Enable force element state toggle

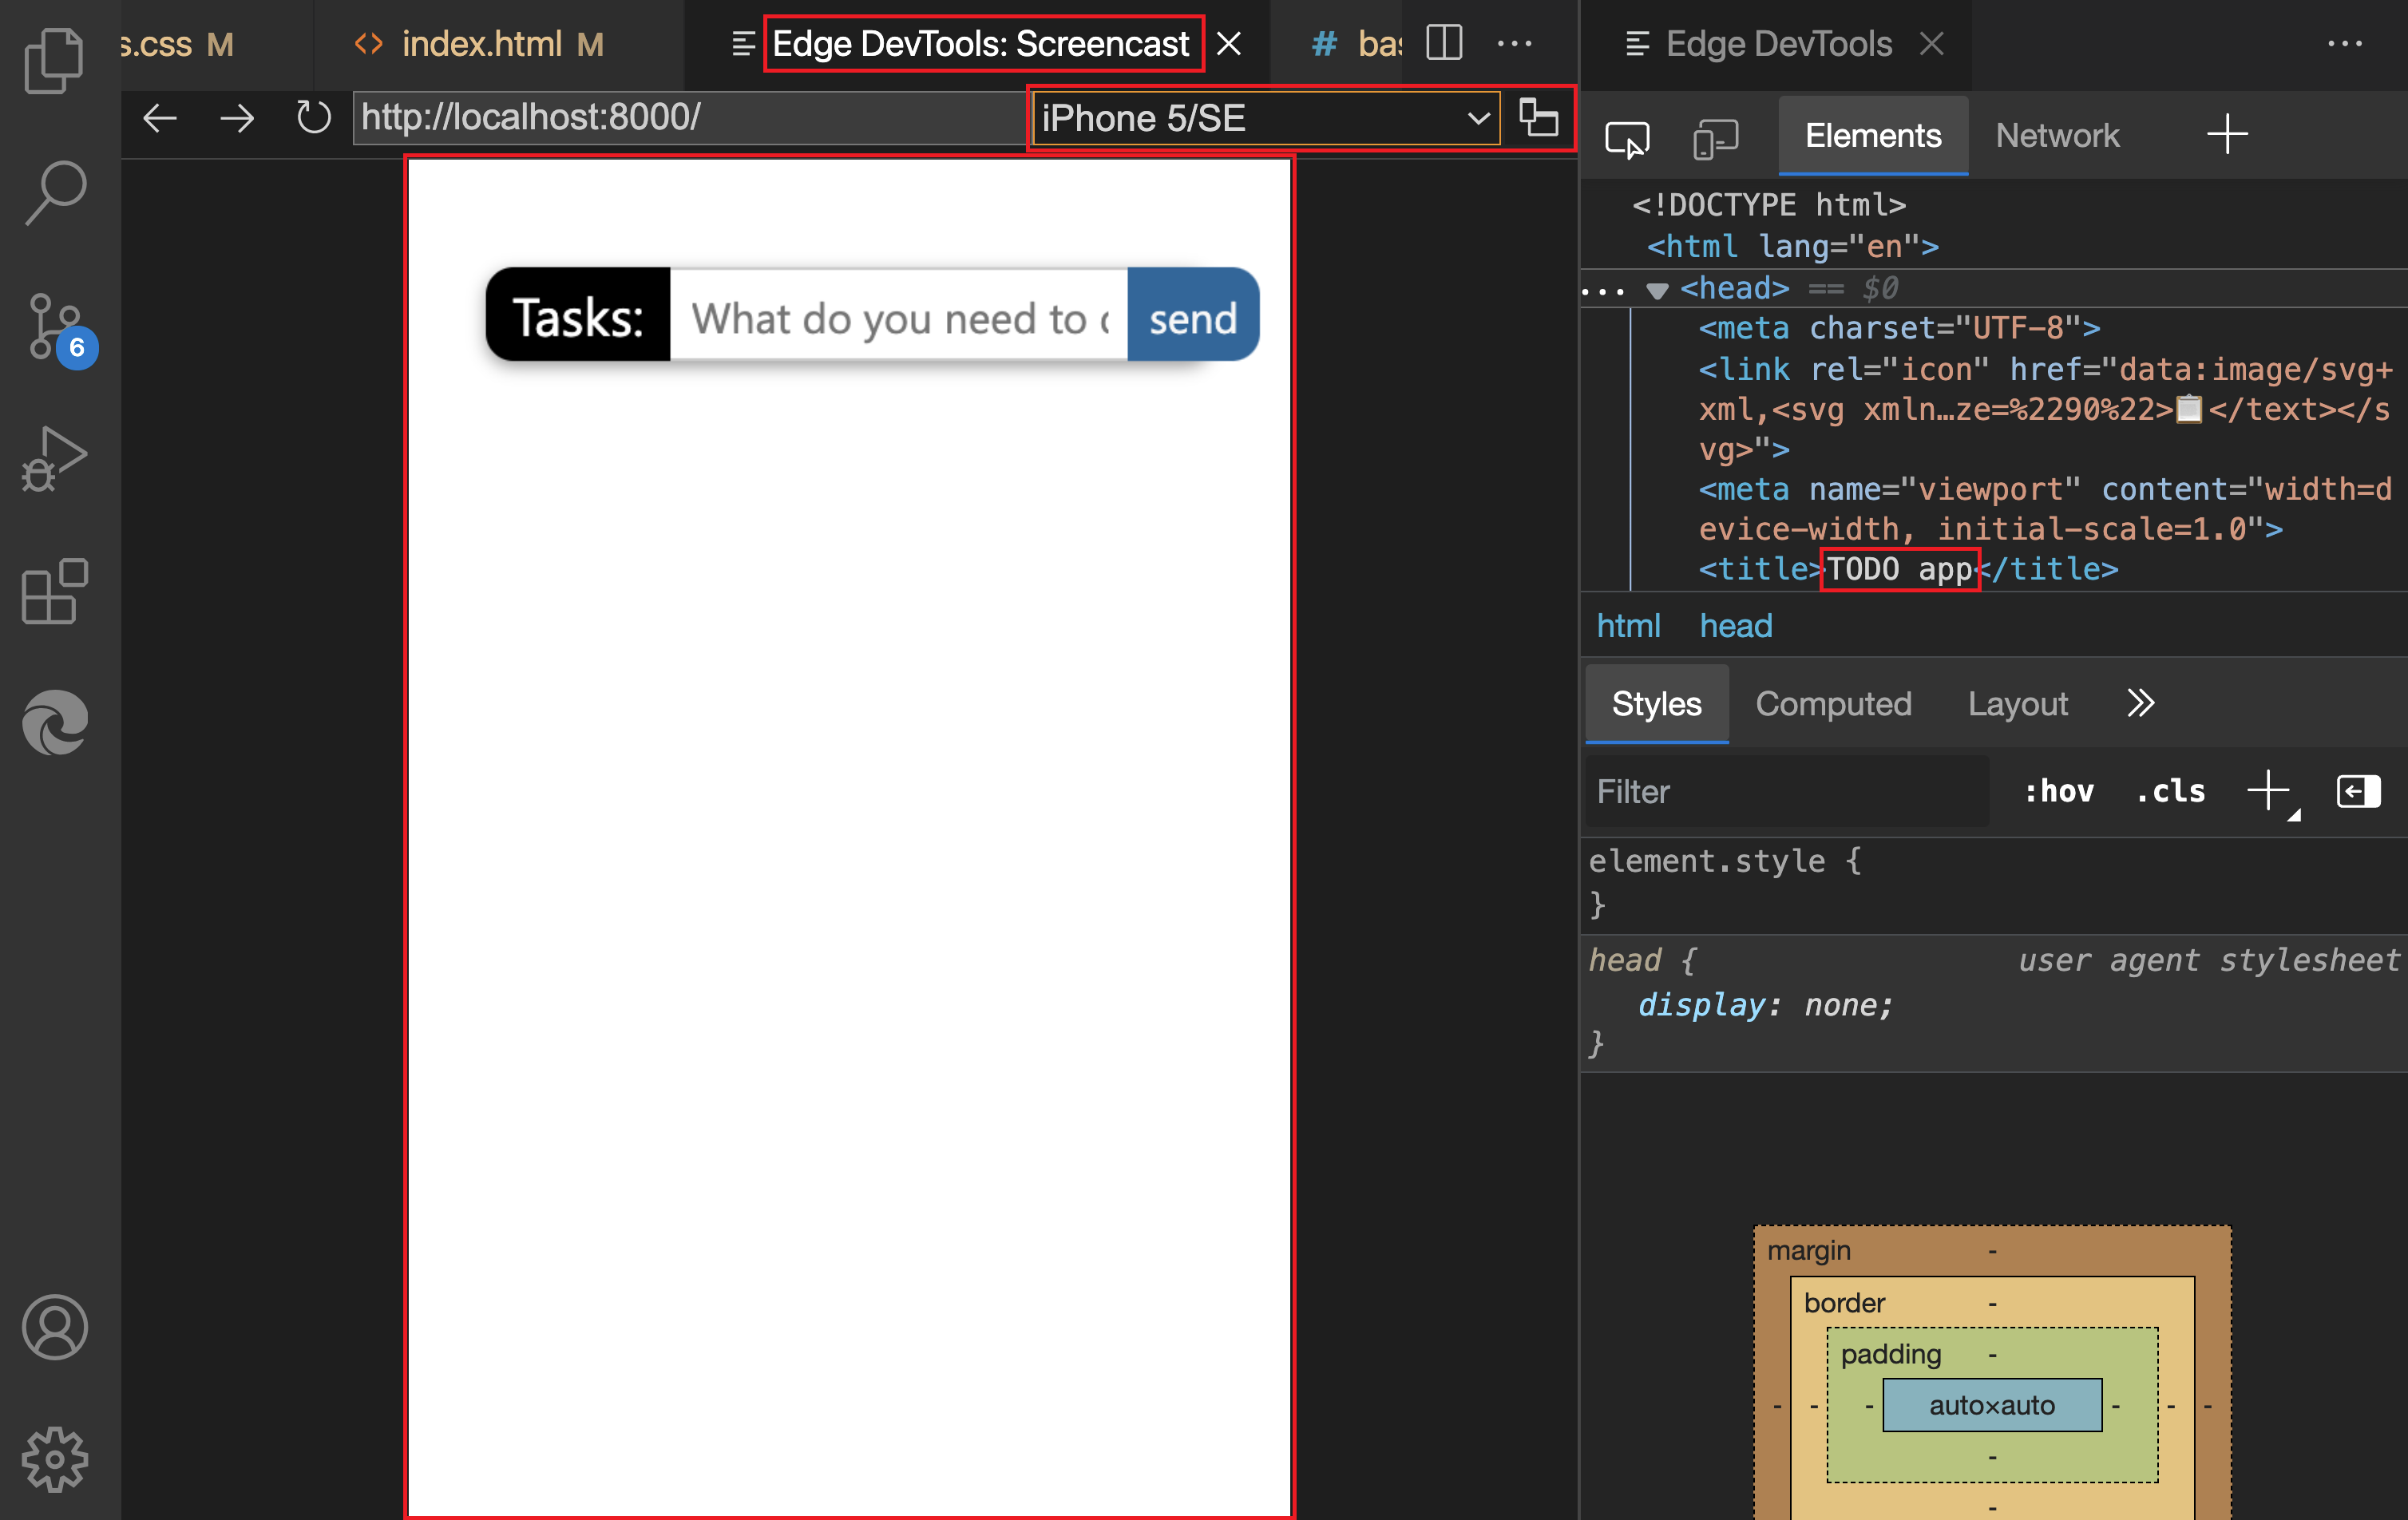click(x=2061, y=791)
